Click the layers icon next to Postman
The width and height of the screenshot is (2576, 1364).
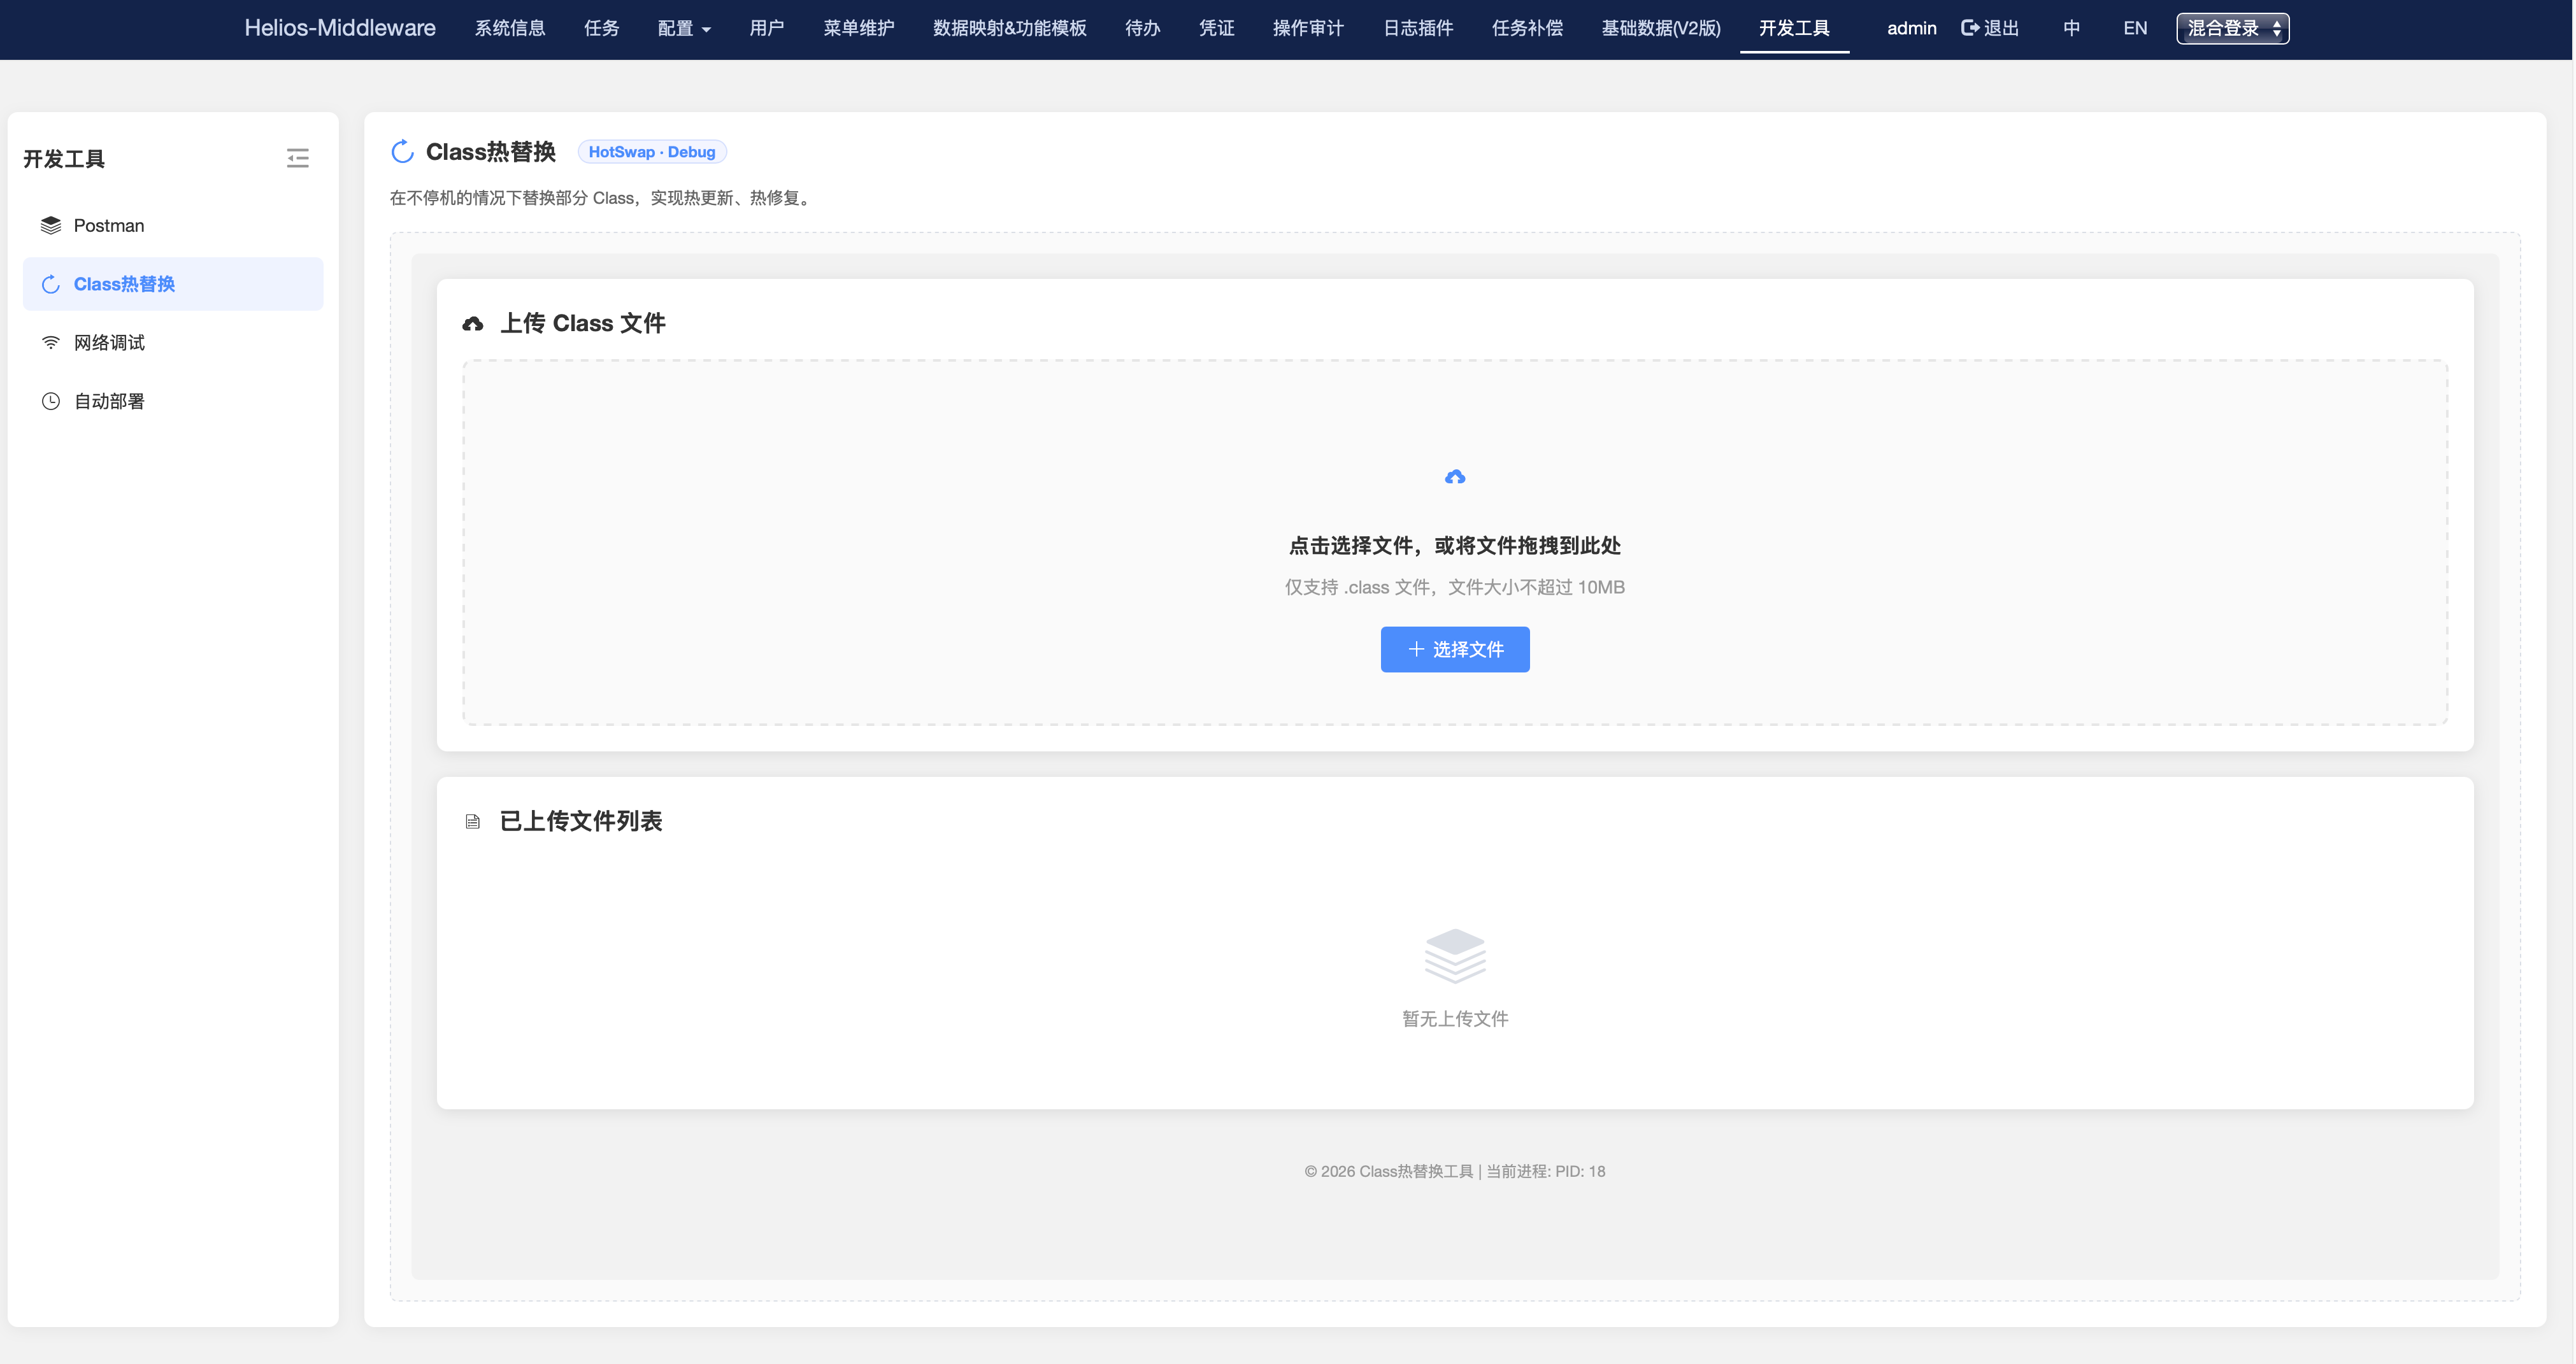(x=50, y=225)
